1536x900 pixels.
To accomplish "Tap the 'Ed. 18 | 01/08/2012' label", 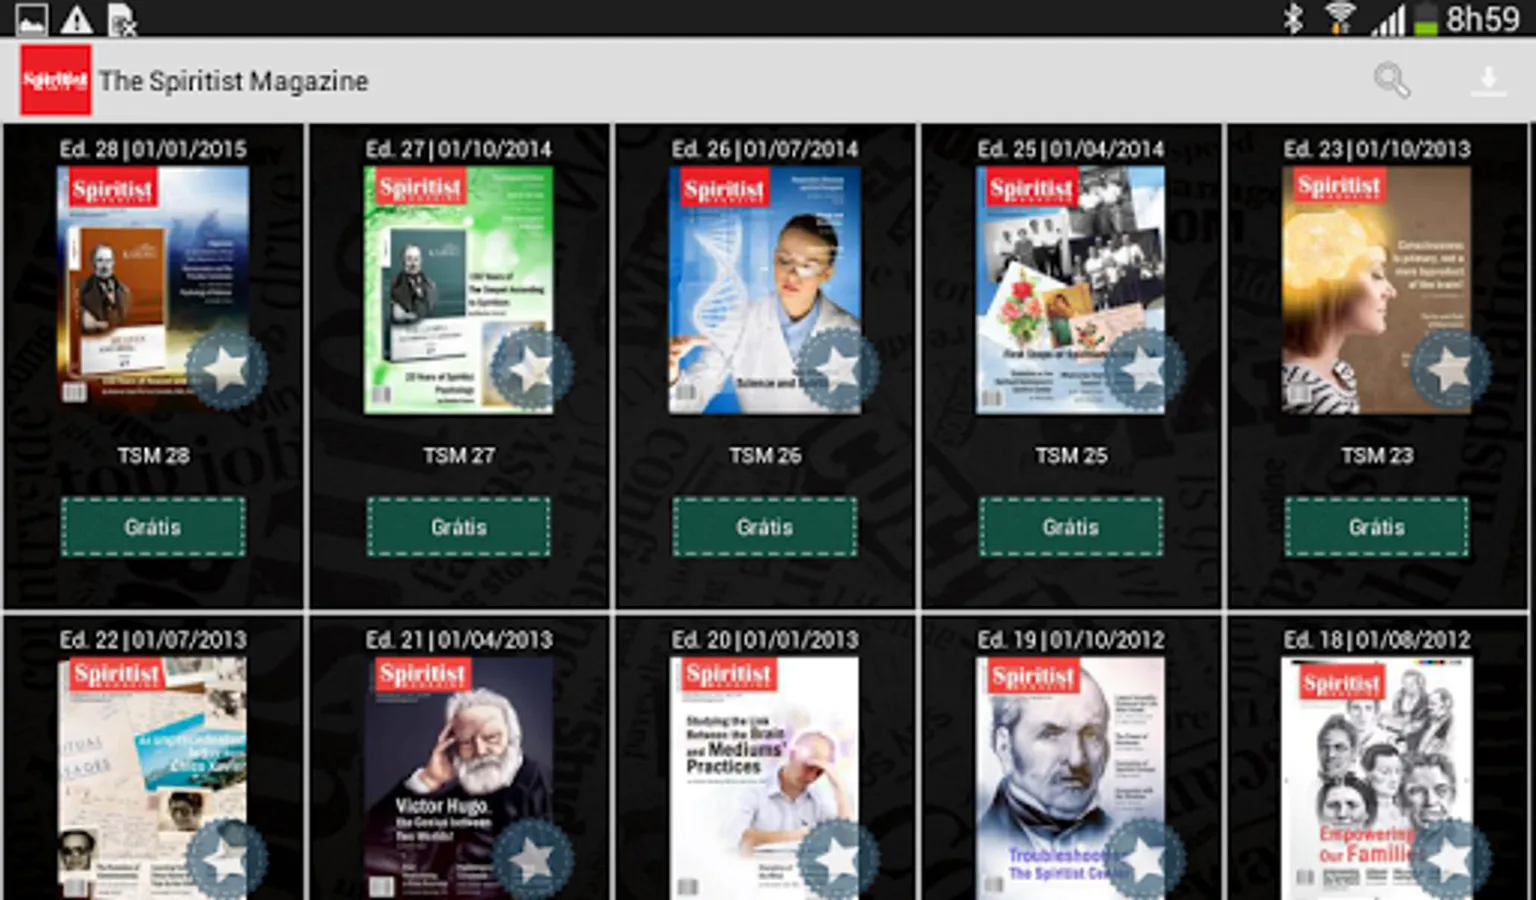I will (x=1377, y=639).
